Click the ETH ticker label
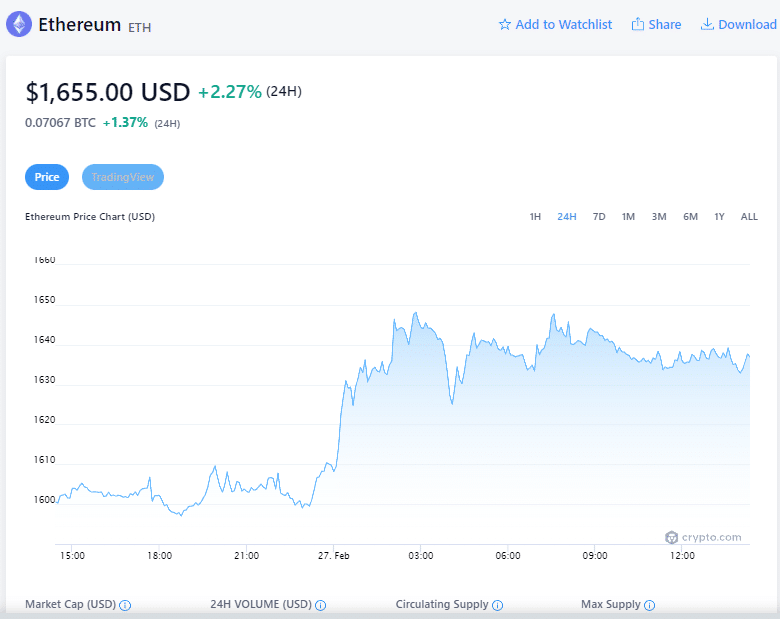780x619 pixels. tap(140, 27)
